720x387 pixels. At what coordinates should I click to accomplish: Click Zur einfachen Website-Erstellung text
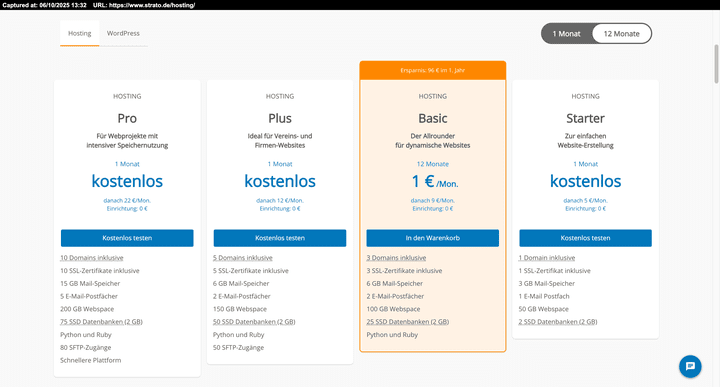pos(585,140)
